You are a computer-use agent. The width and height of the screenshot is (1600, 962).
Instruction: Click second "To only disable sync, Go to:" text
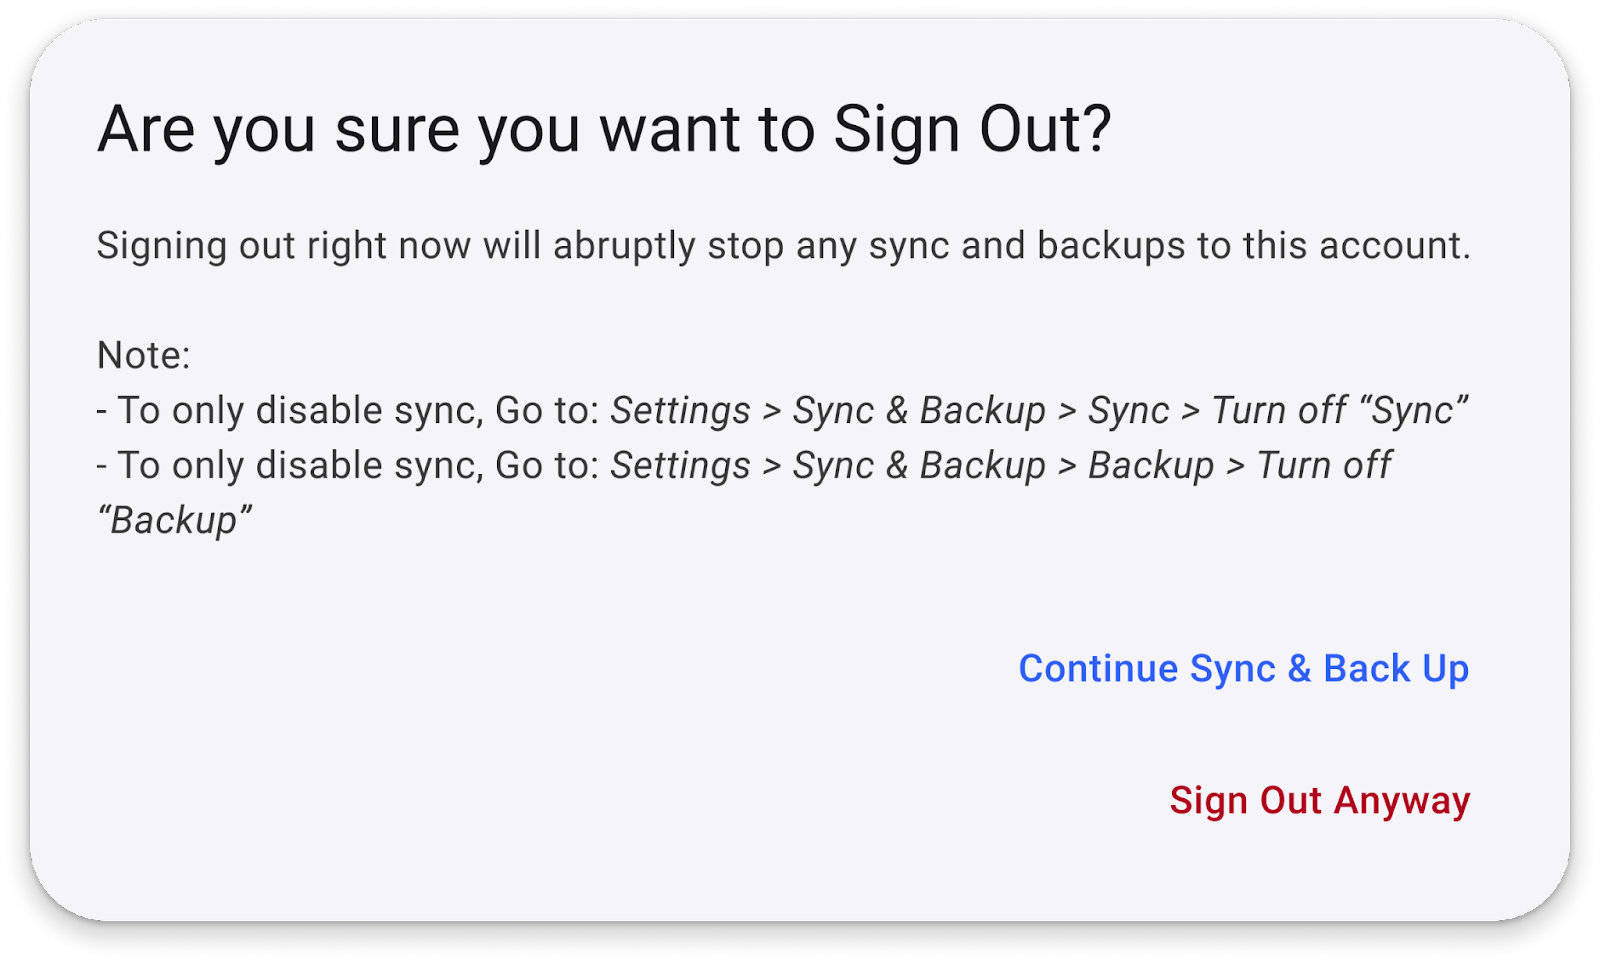[357, 466]
